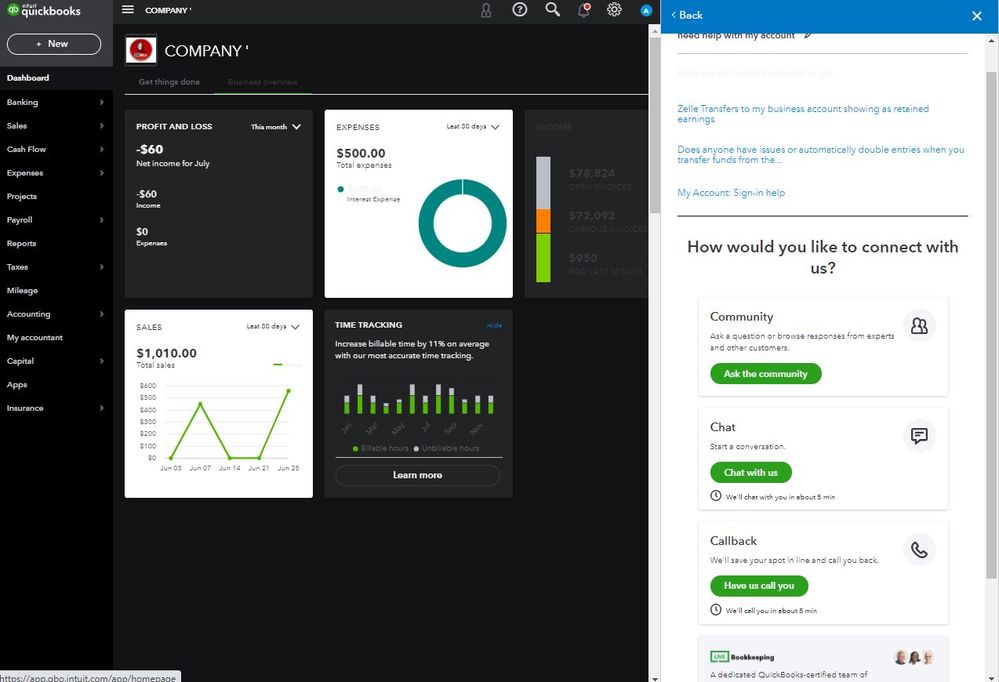999x682 pixels.
Task: Open the Search magnifier icon
Action: click(552, 9)
